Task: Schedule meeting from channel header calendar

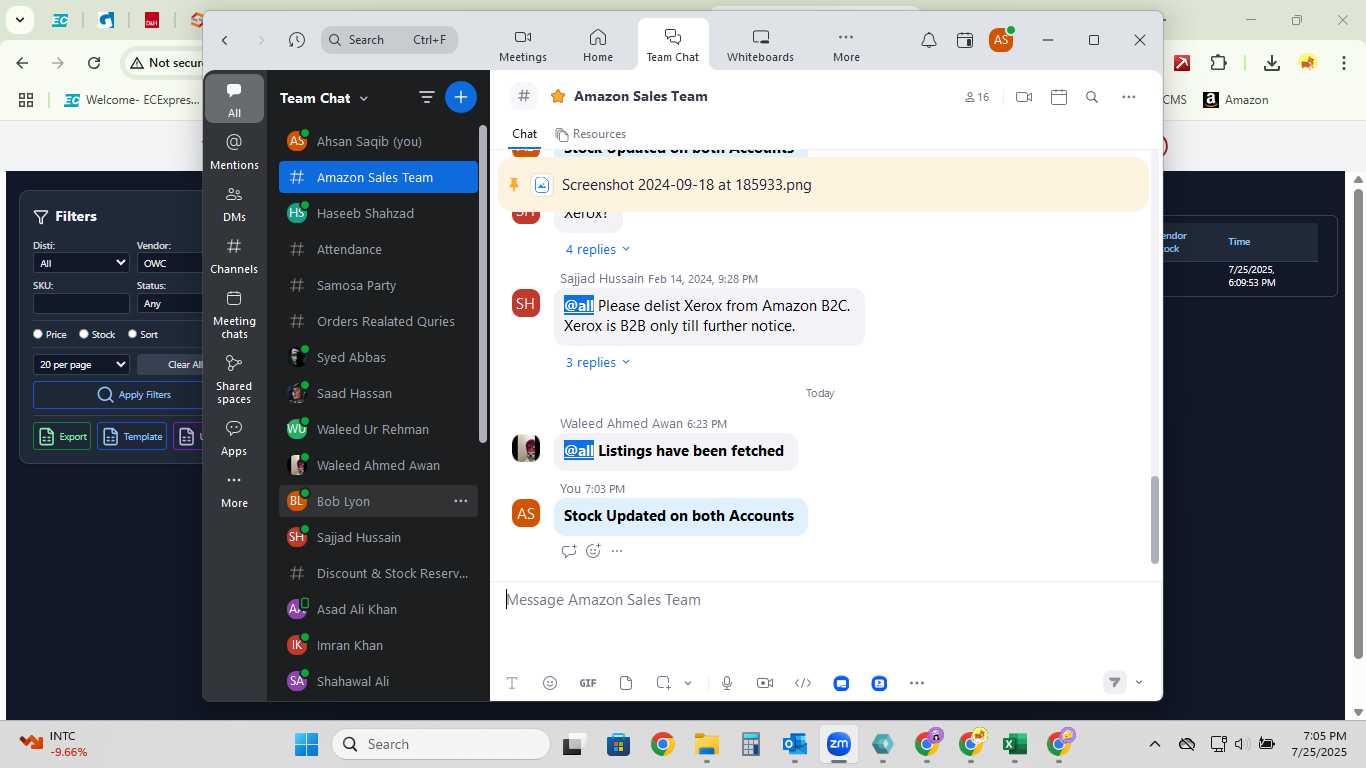Action: tap(1059, 97)
